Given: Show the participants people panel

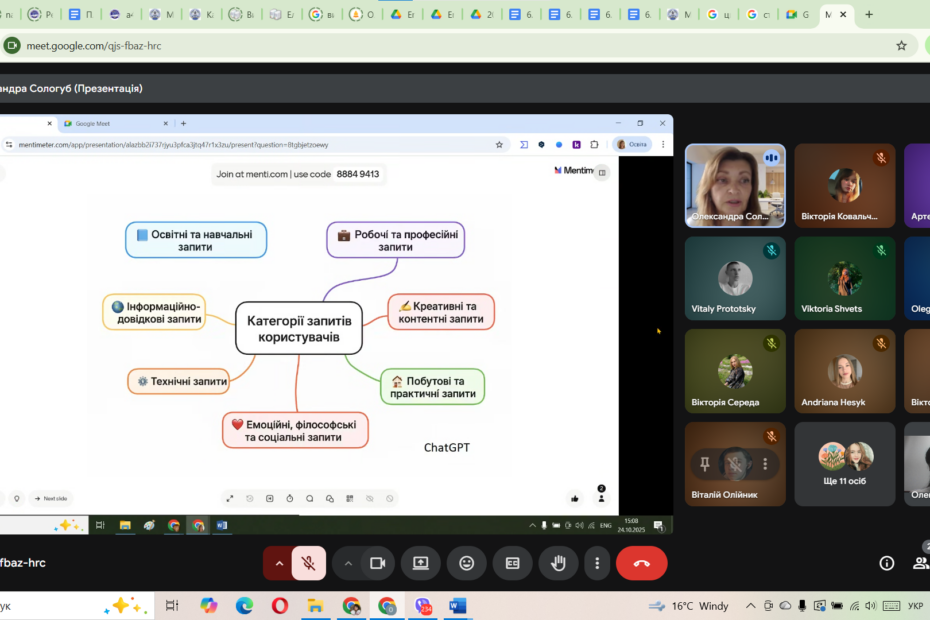Looking at the screenshot, I should click(x=920, y=563).
